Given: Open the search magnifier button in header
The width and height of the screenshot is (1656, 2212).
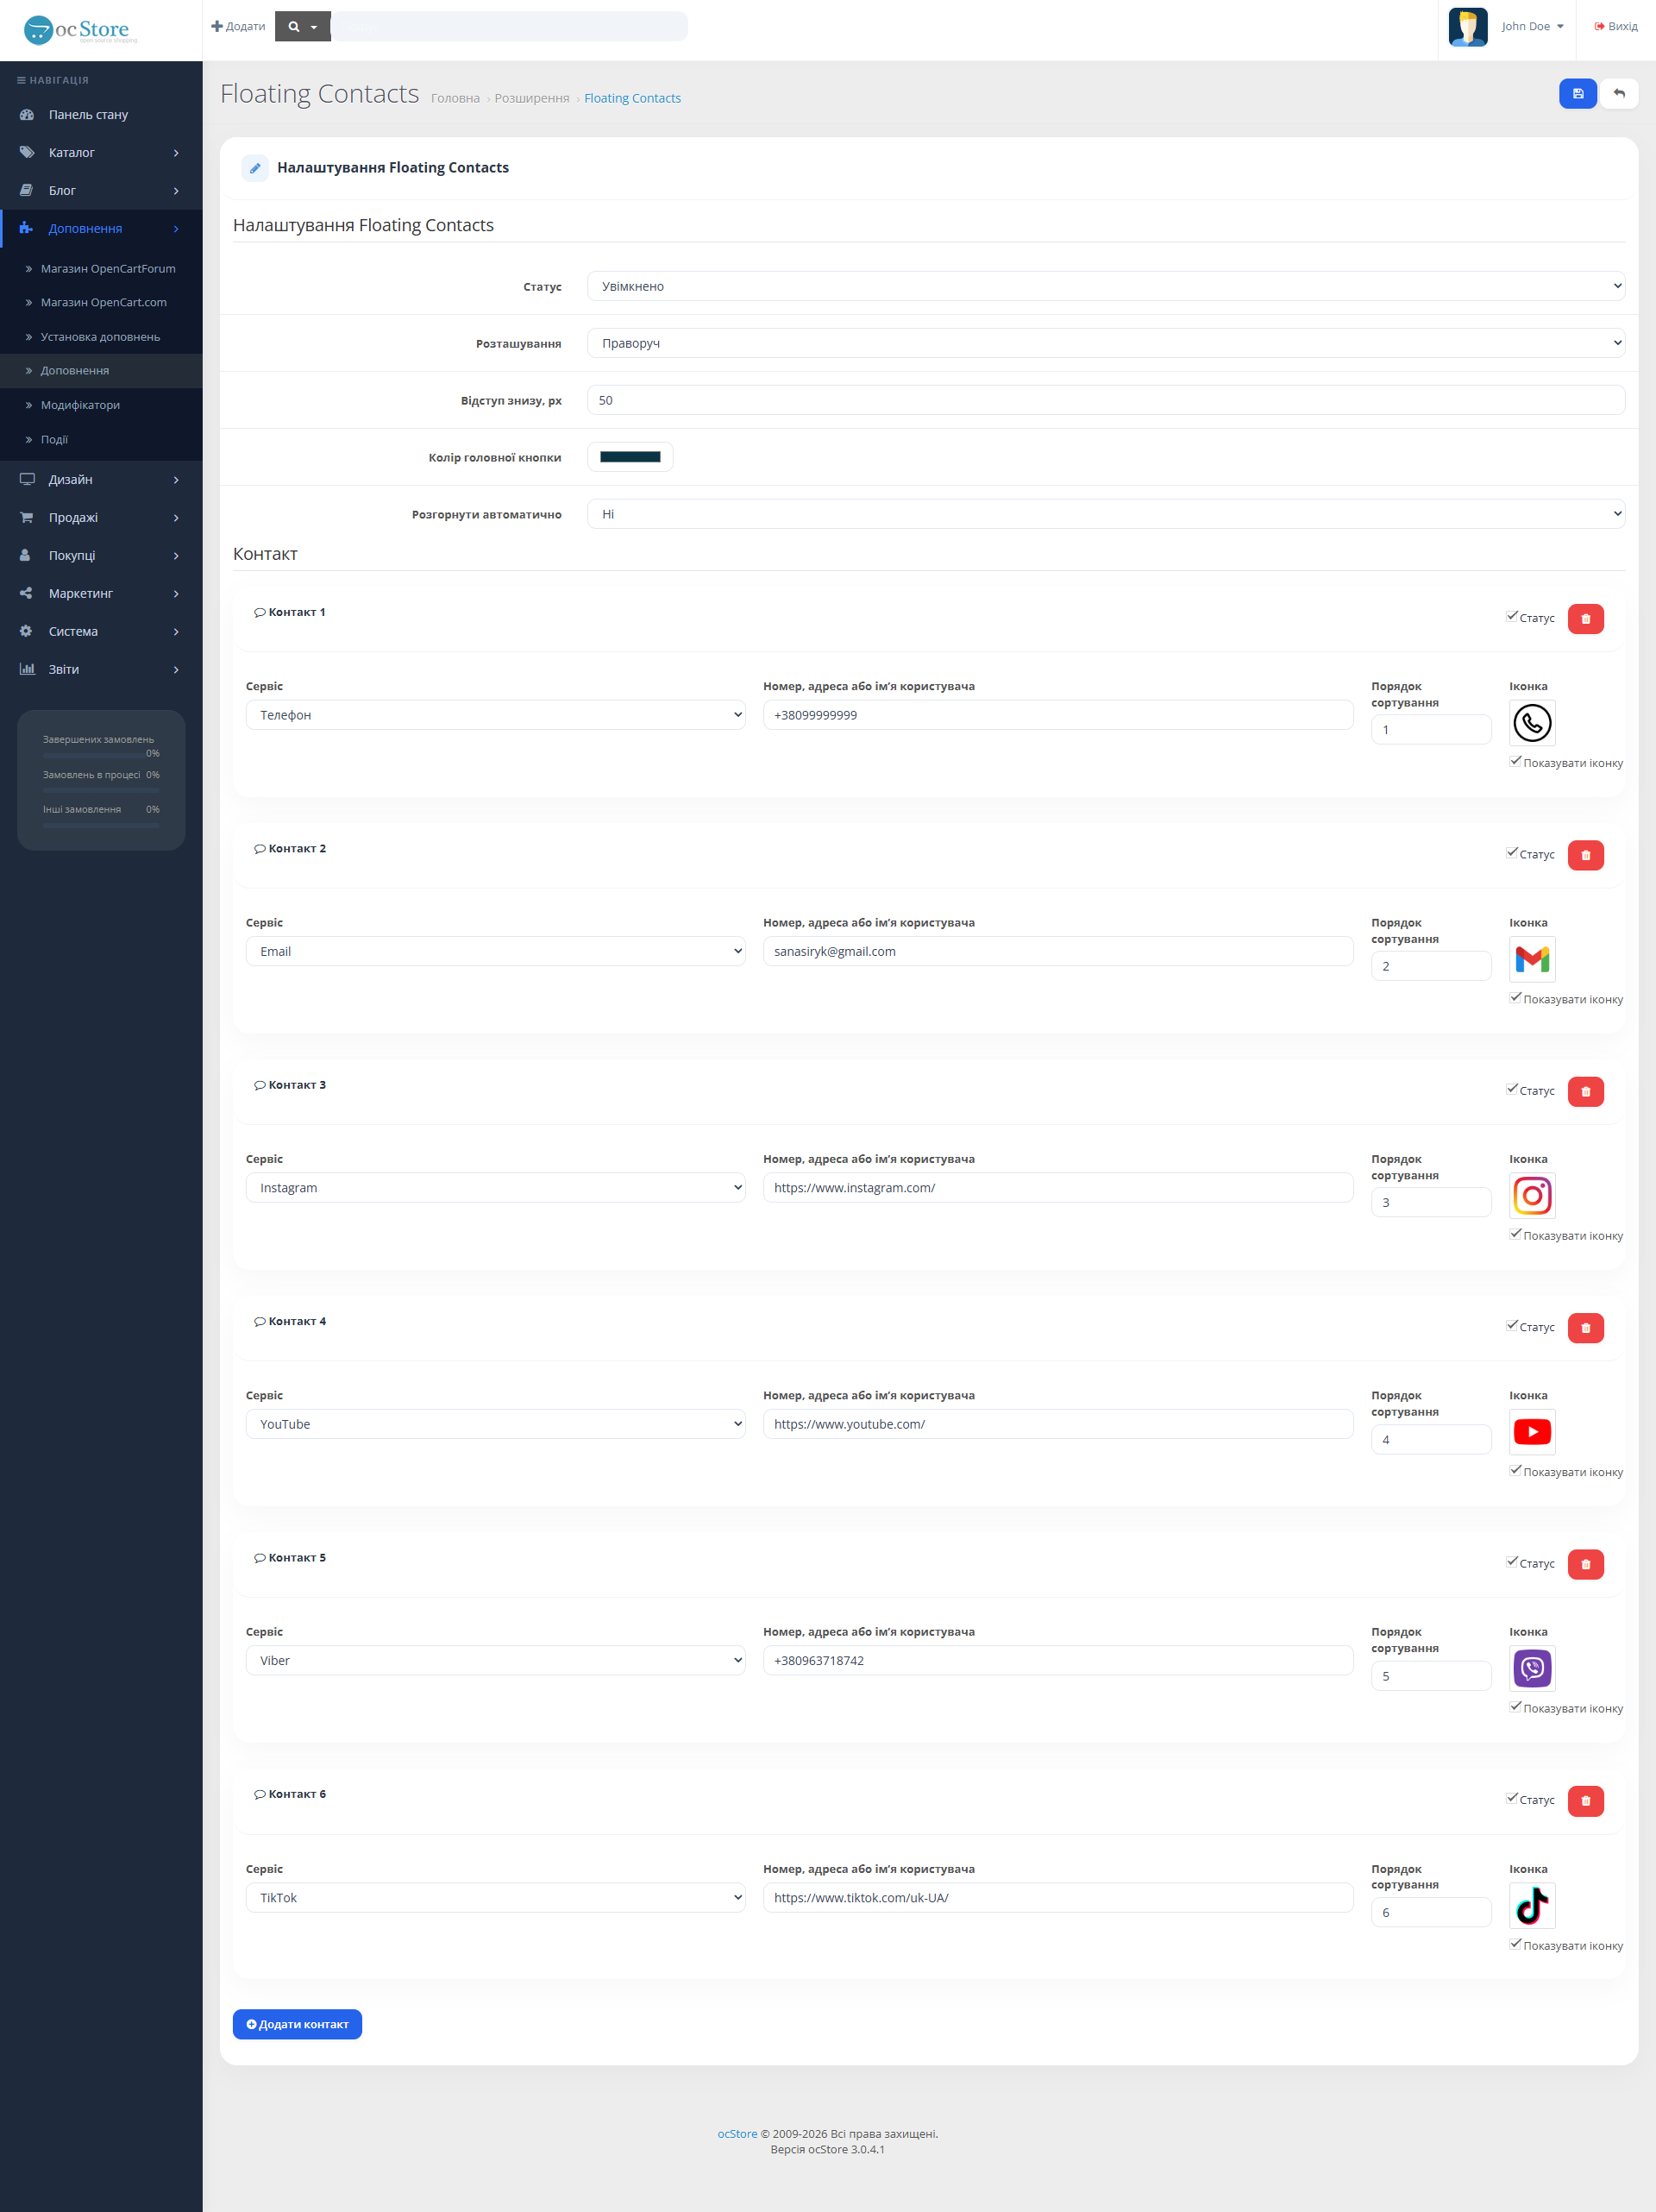Looking at the screenshot, I should [303, 27].
